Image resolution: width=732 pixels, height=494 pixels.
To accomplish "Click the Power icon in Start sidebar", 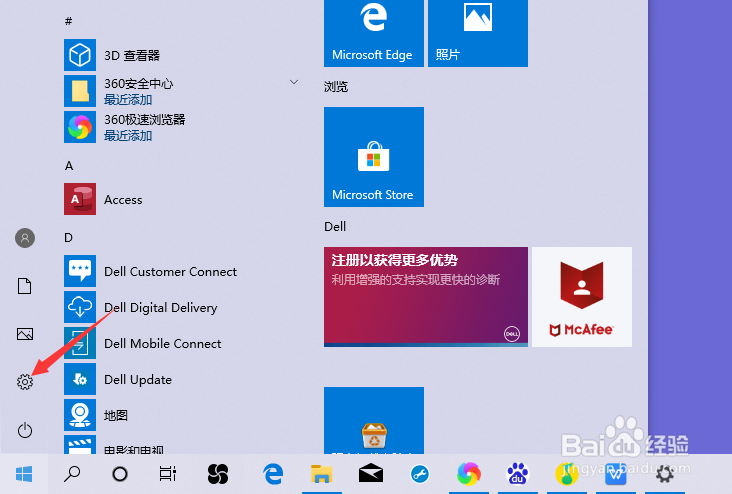I will click(x=25, y=430).
